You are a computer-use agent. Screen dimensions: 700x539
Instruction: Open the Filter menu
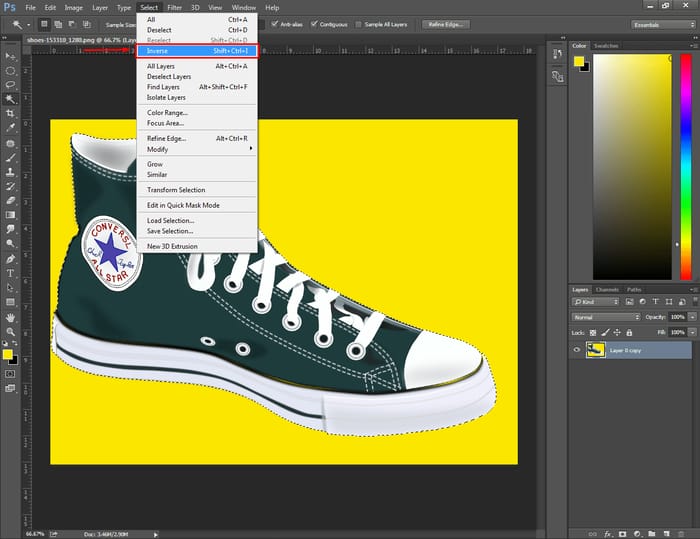click(x=174, y=8)
